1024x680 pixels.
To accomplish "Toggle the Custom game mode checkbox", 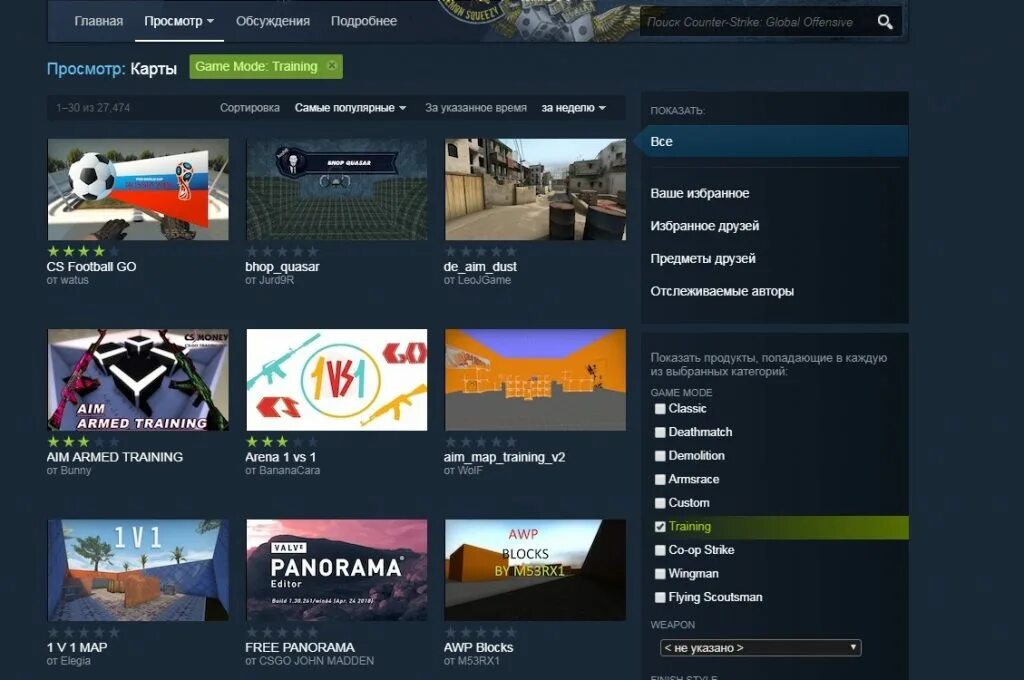I will 660,503.
